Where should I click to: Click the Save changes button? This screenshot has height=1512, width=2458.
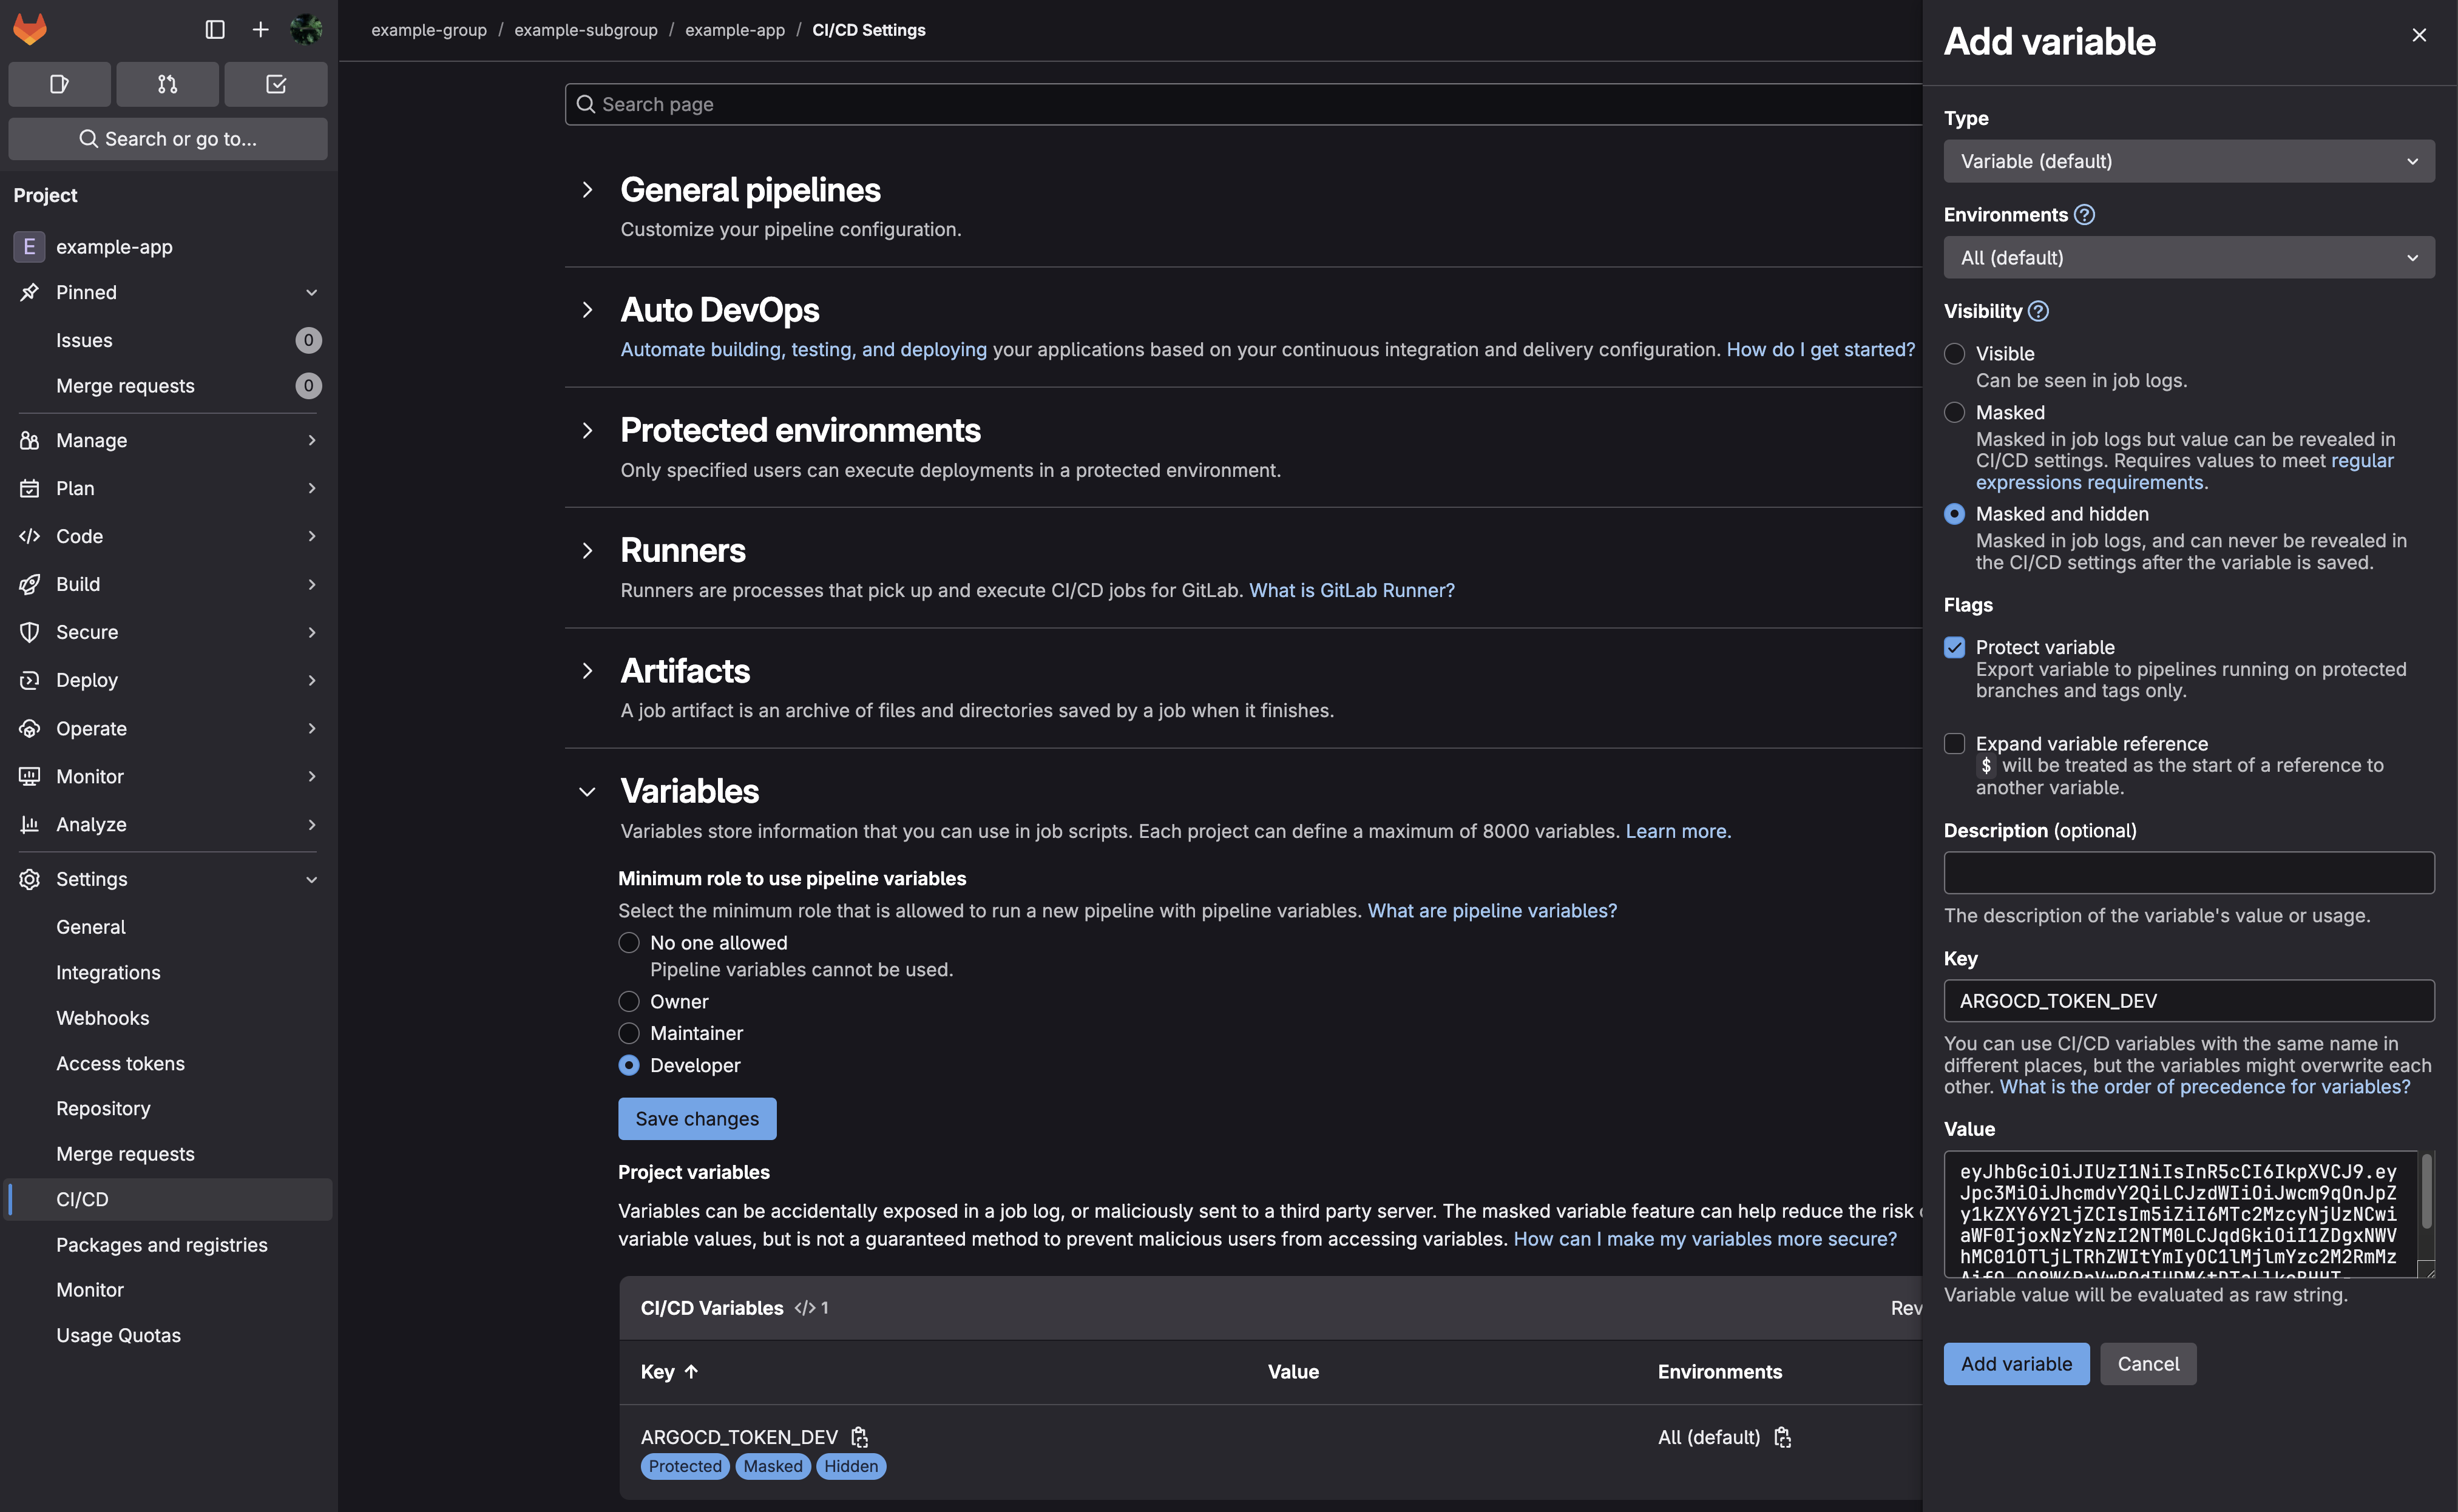(697, 1119)
